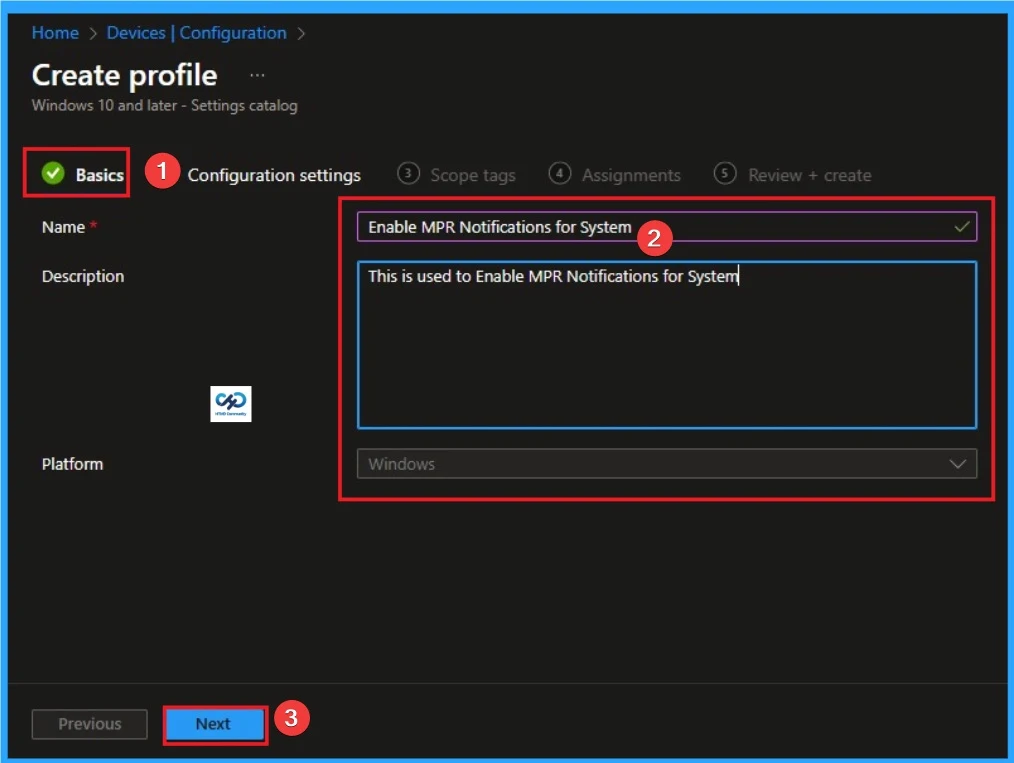Click the numbered circle on Assignments step
This screenshot has width=1014, height=763.
[560, 174]
